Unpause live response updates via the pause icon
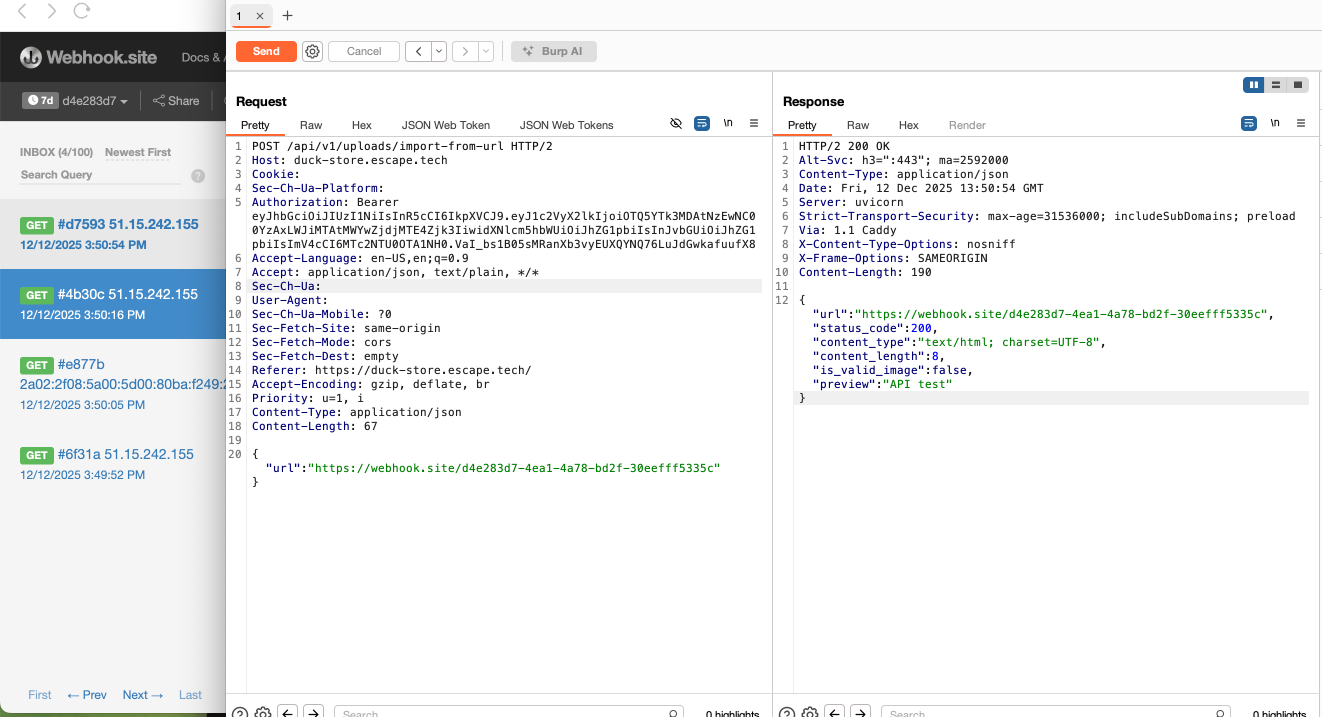The height and width of the screenshot is (717, 1322). (x=1253, y=84)
